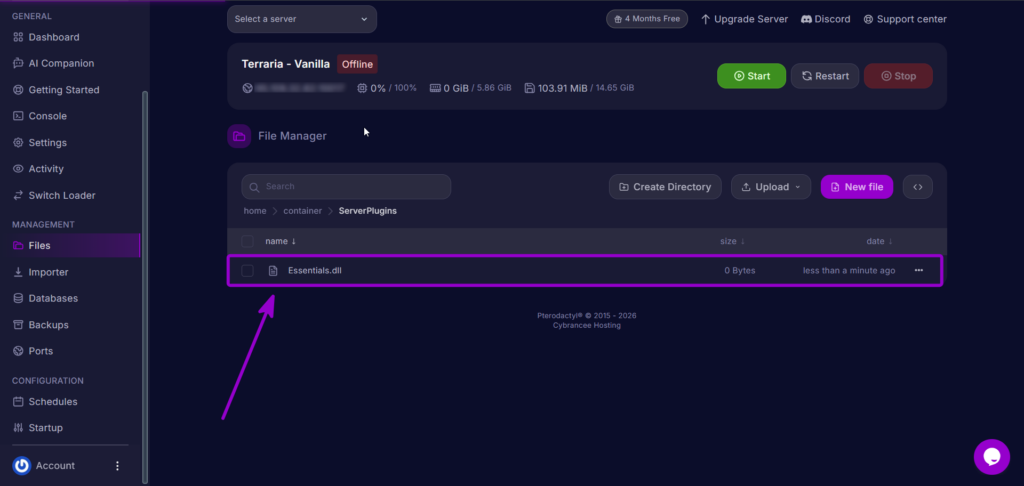Click the code brackets button
1024x486 pixels.
(x=918, y=187)
